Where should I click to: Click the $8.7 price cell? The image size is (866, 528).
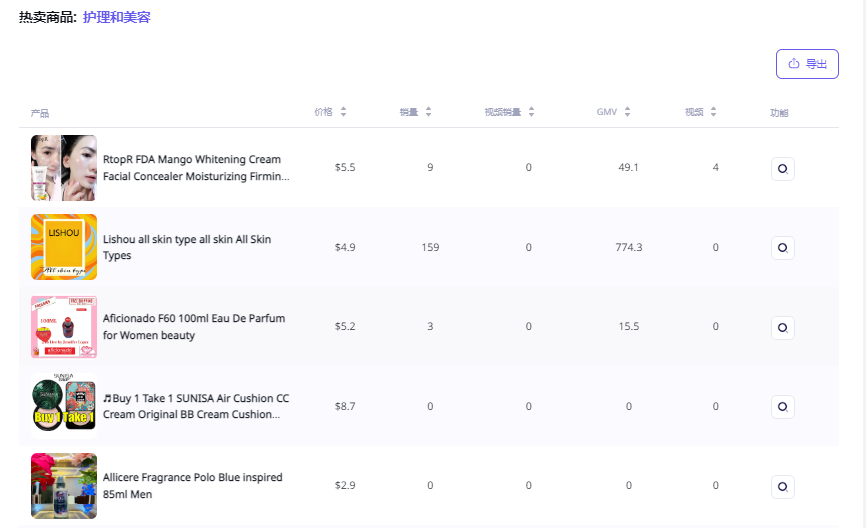[345, 406]
